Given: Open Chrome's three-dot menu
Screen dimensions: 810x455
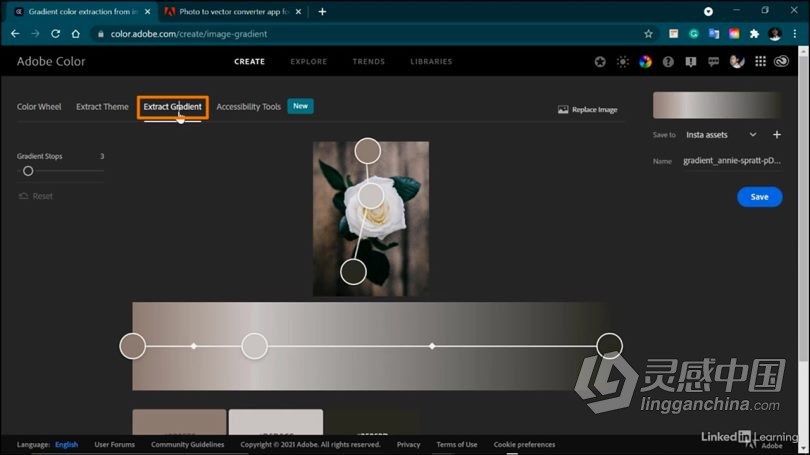Looking at the screenshot, I should coord(795,34).
